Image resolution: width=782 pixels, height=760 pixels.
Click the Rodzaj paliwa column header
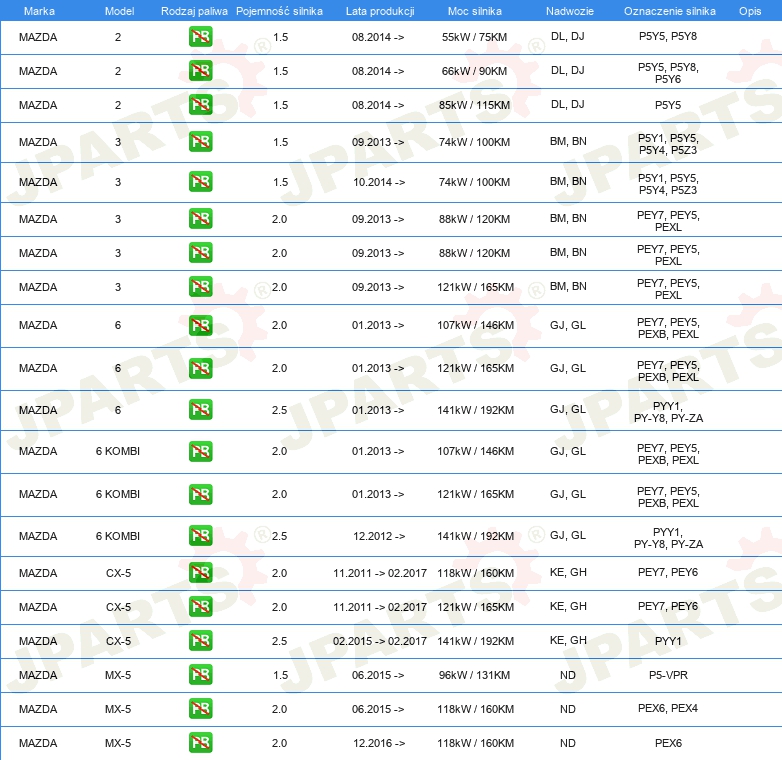coord(194,11)
